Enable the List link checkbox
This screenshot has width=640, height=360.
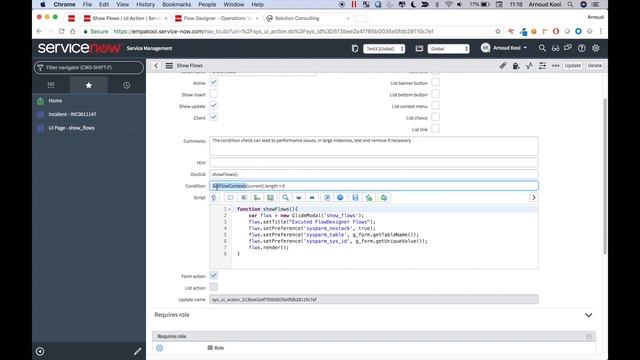436,129
